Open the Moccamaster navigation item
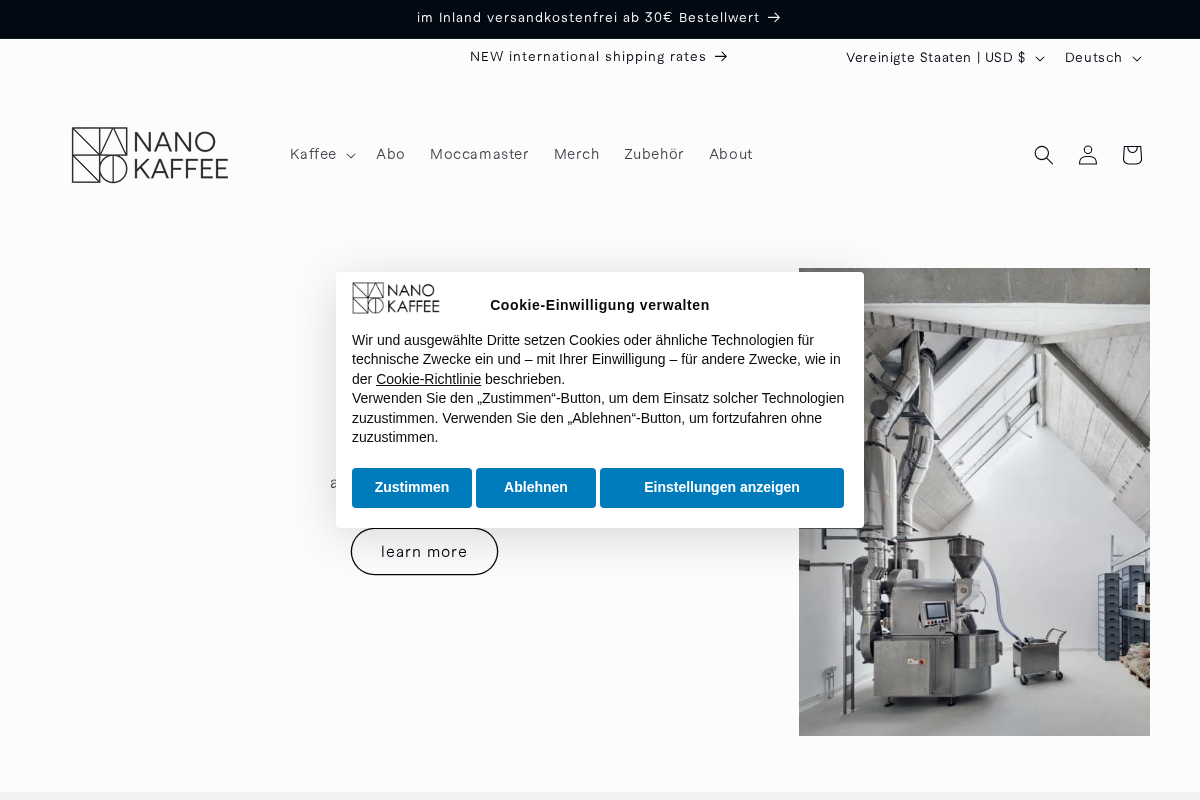The height and width of the screenshot is (800, 1200). point(479,154)
